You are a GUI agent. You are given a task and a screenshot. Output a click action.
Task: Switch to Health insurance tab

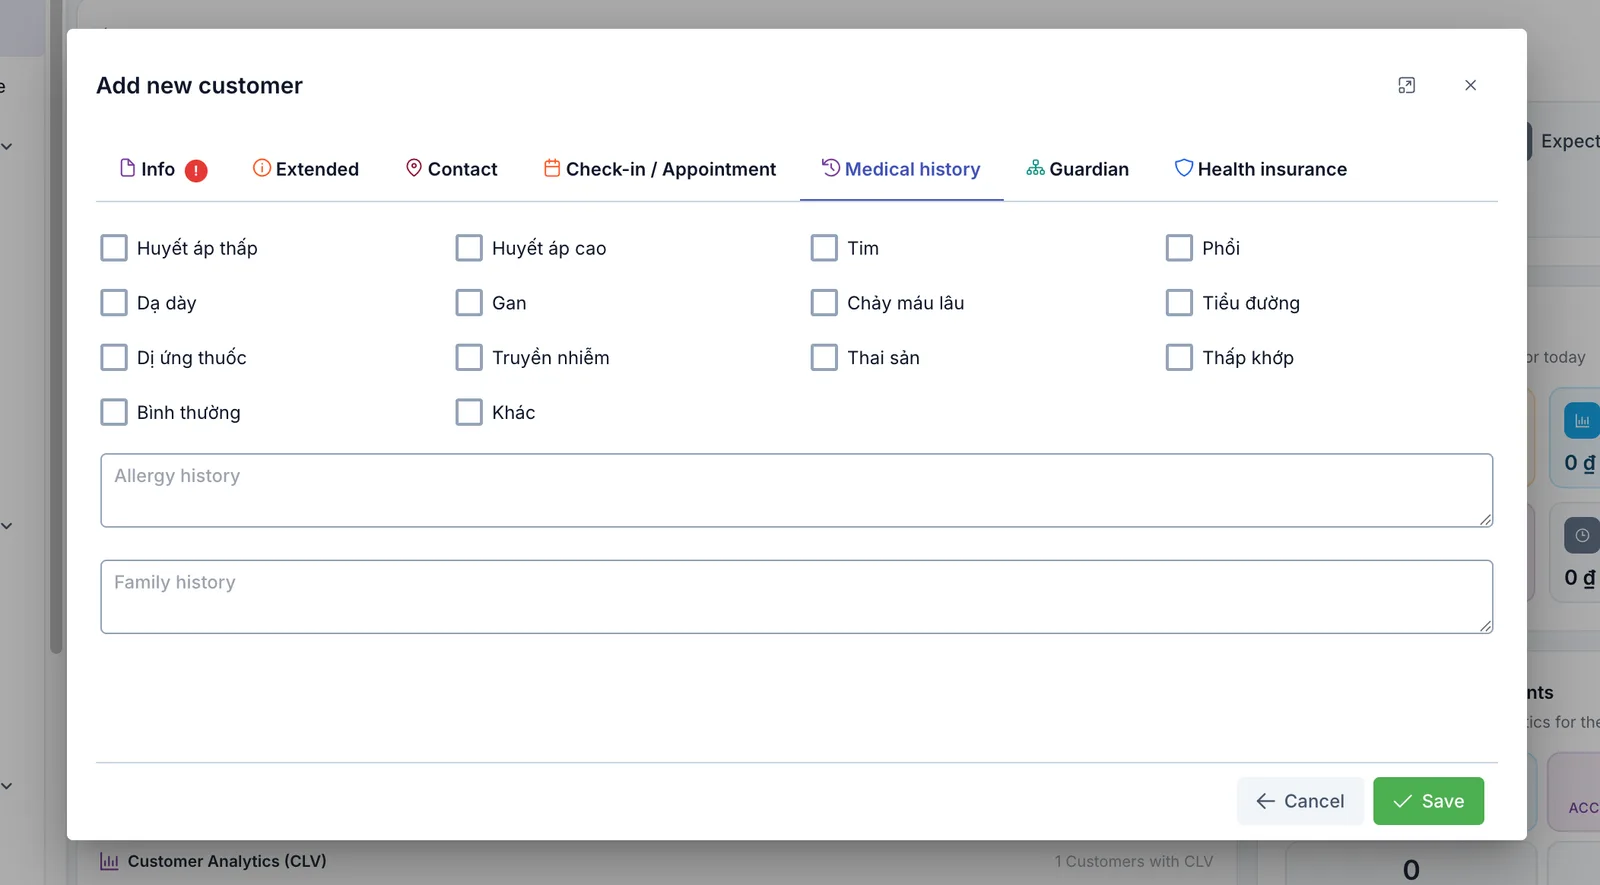point(1260,169)
